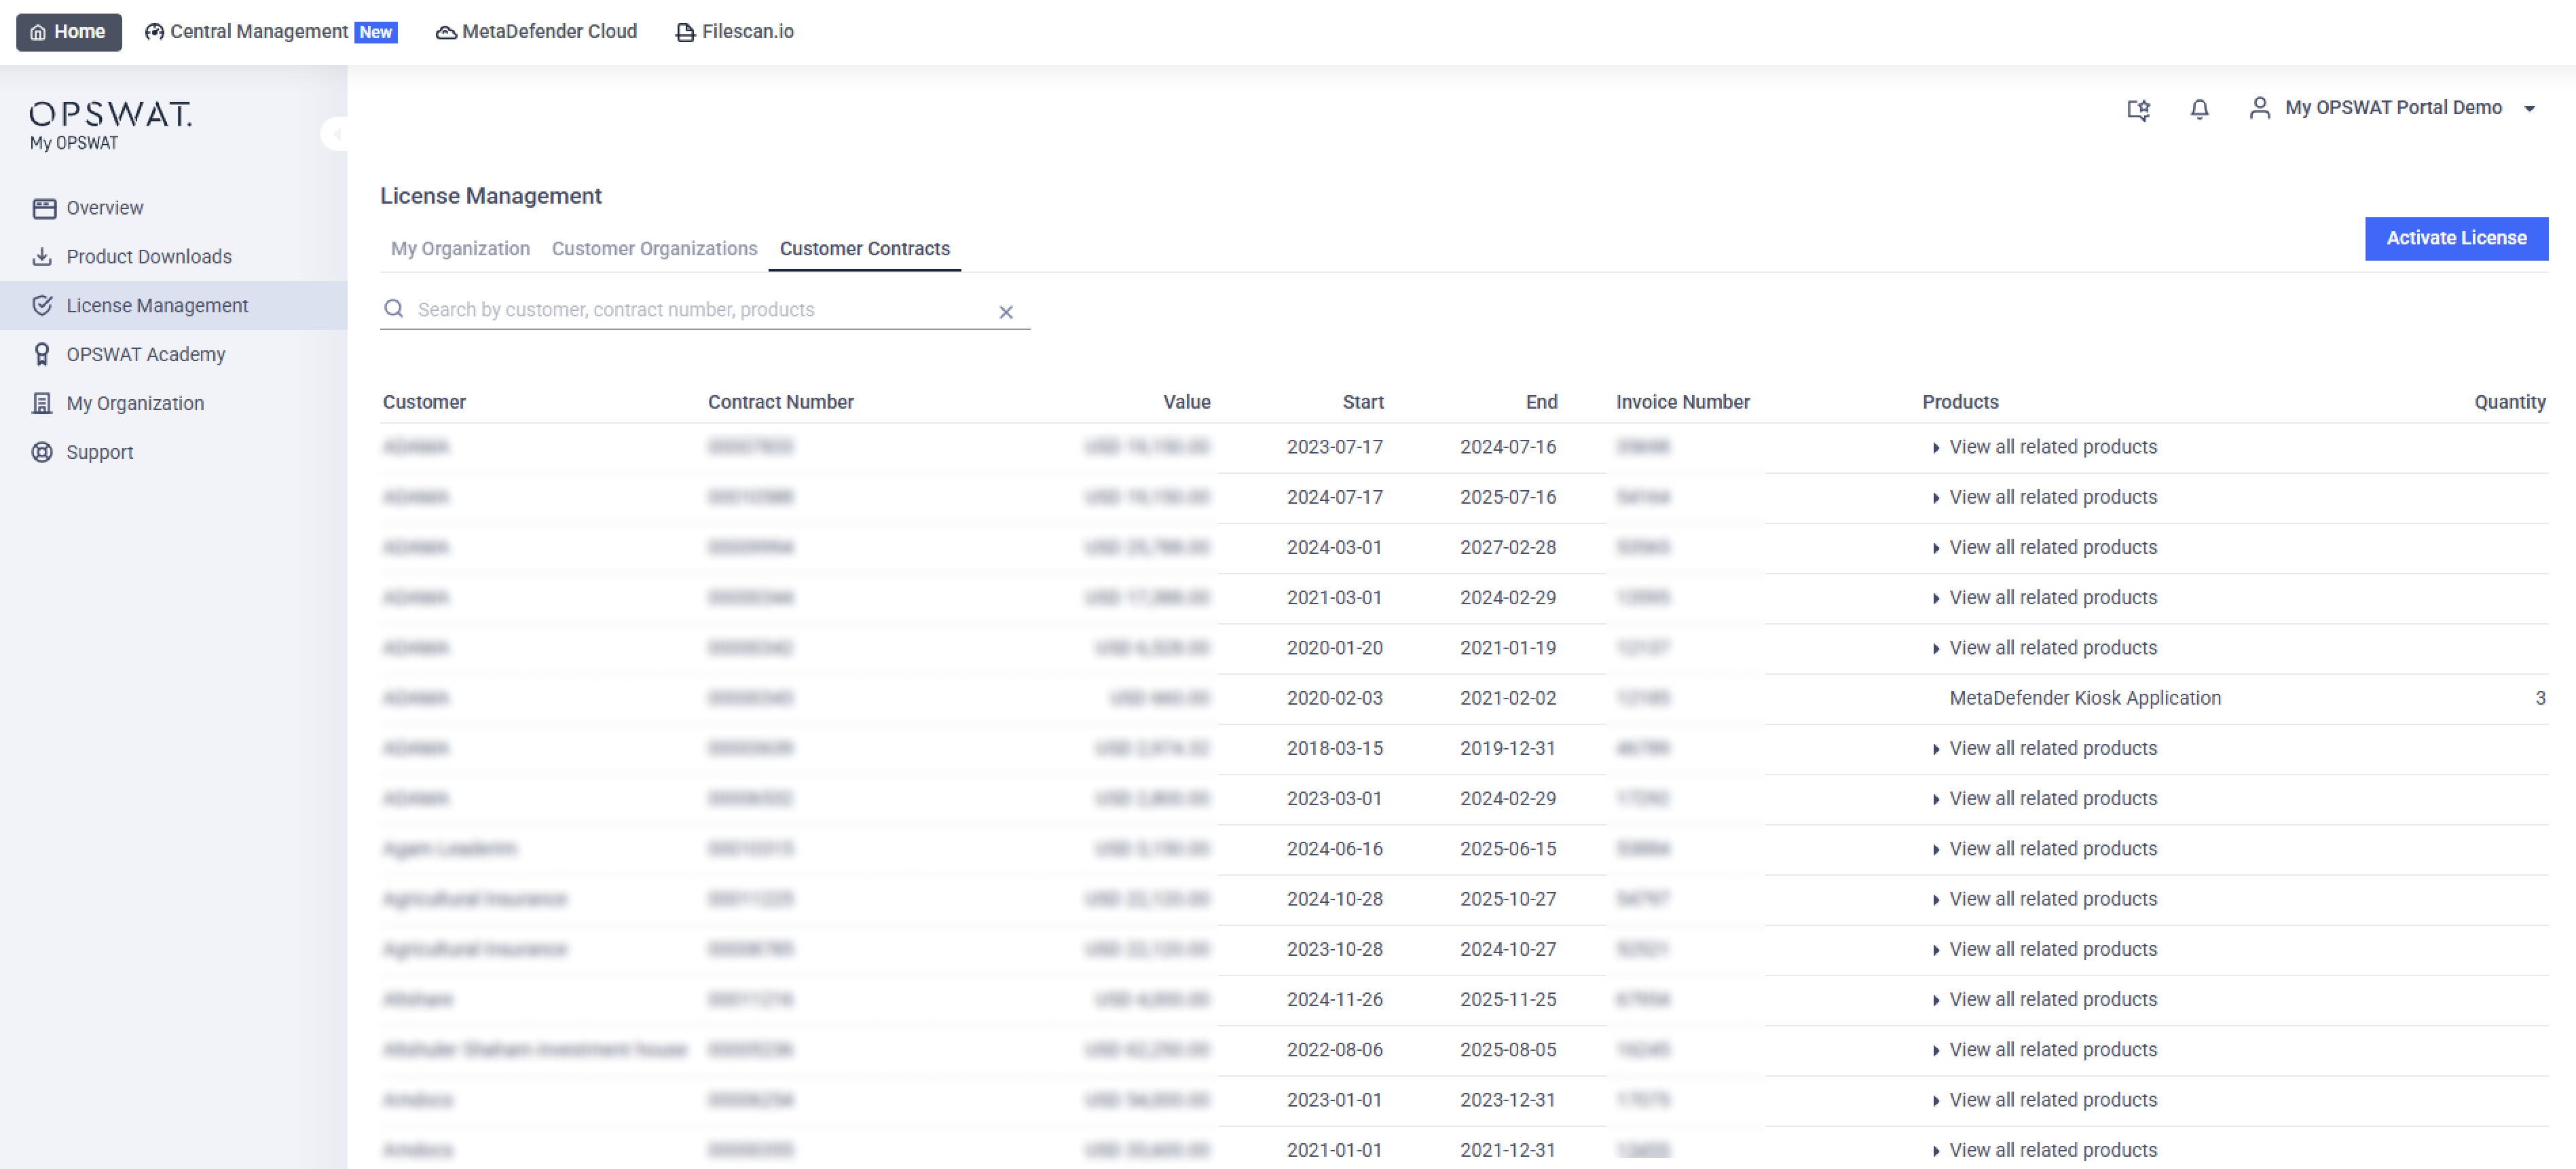The height and width of the screenshot is (1169, 2576).
Task: Switch to Customer Organizations tab
Action: click(x=654, y=249)
